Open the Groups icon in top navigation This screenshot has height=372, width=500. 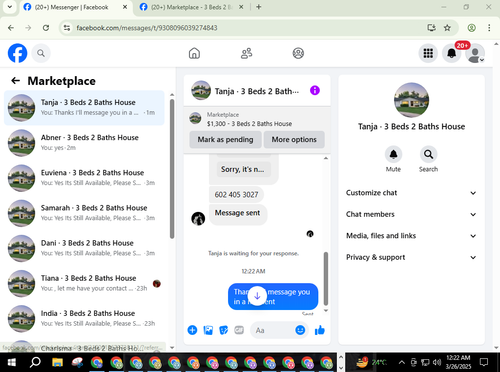(x=298, y=53)
